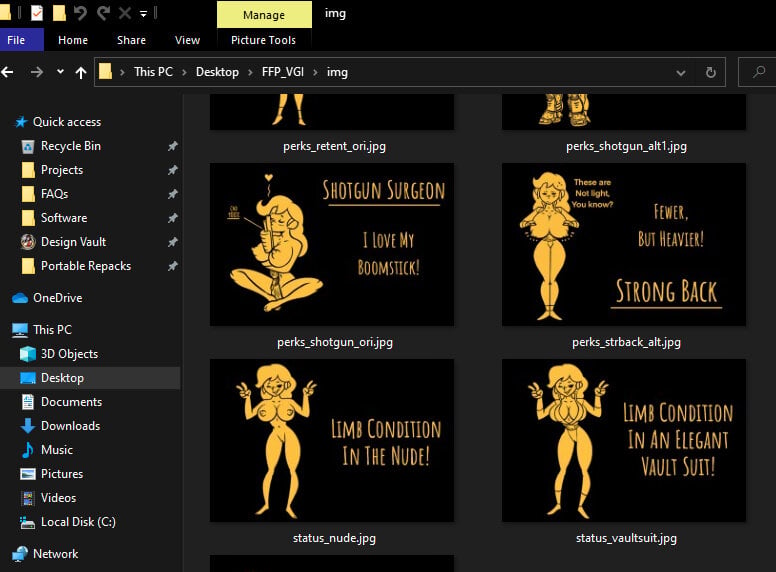Viewport: 776px width, 572px height.
Task: Click the folder icon in address bar
Action: coord(105,72)
